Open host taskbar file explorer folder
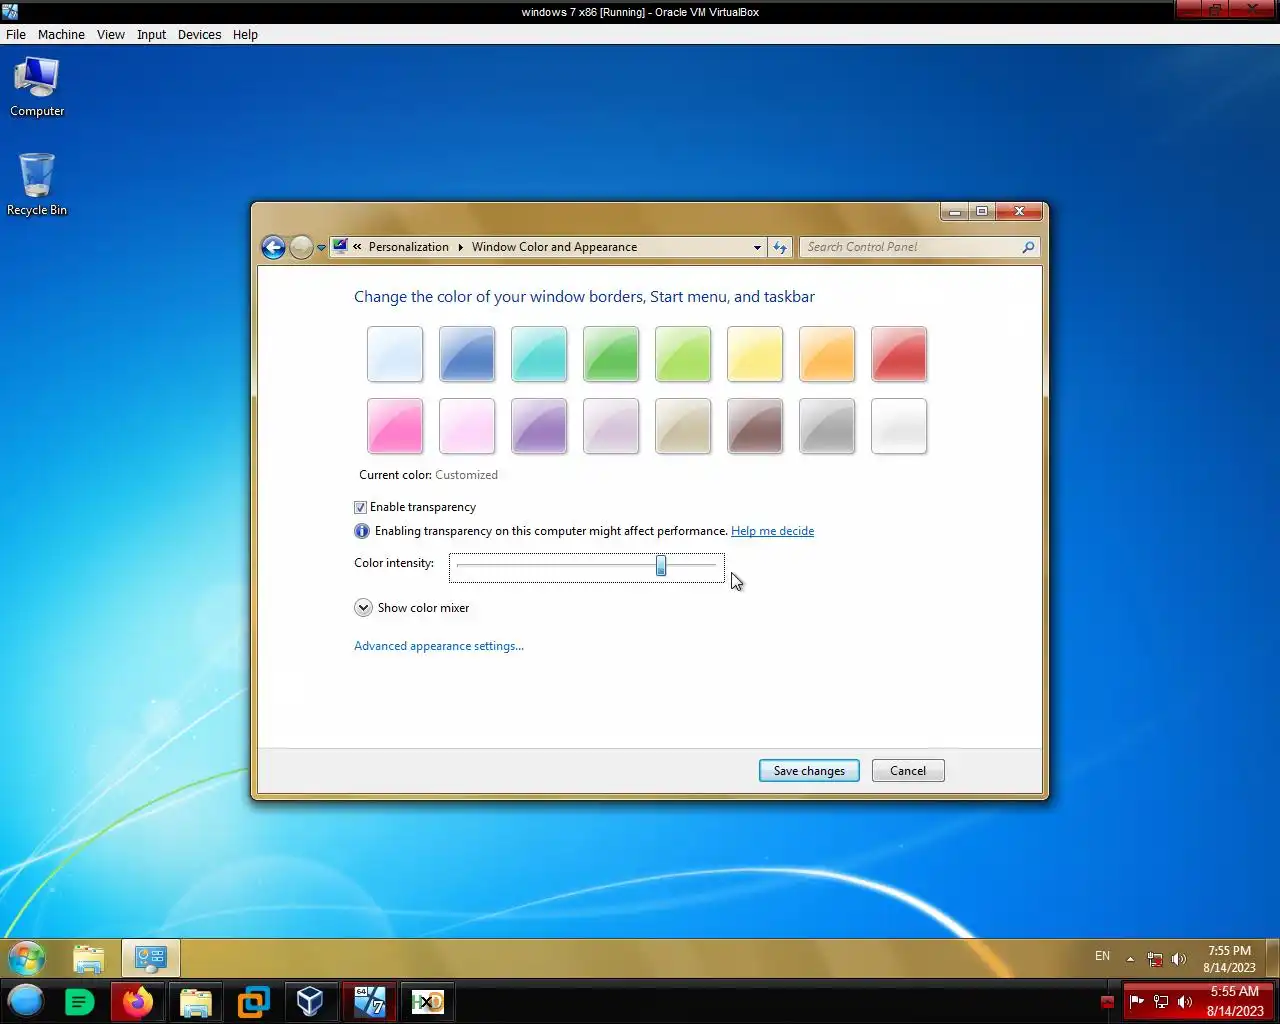Image resolution: width=1280 pixels, height=1024 pixels. (x=195, y=1001)
